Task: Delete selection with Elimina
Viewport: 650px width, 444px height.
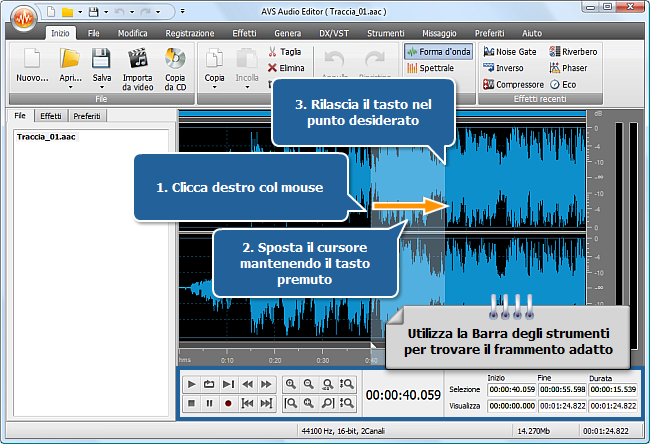Action: point(286,68)
